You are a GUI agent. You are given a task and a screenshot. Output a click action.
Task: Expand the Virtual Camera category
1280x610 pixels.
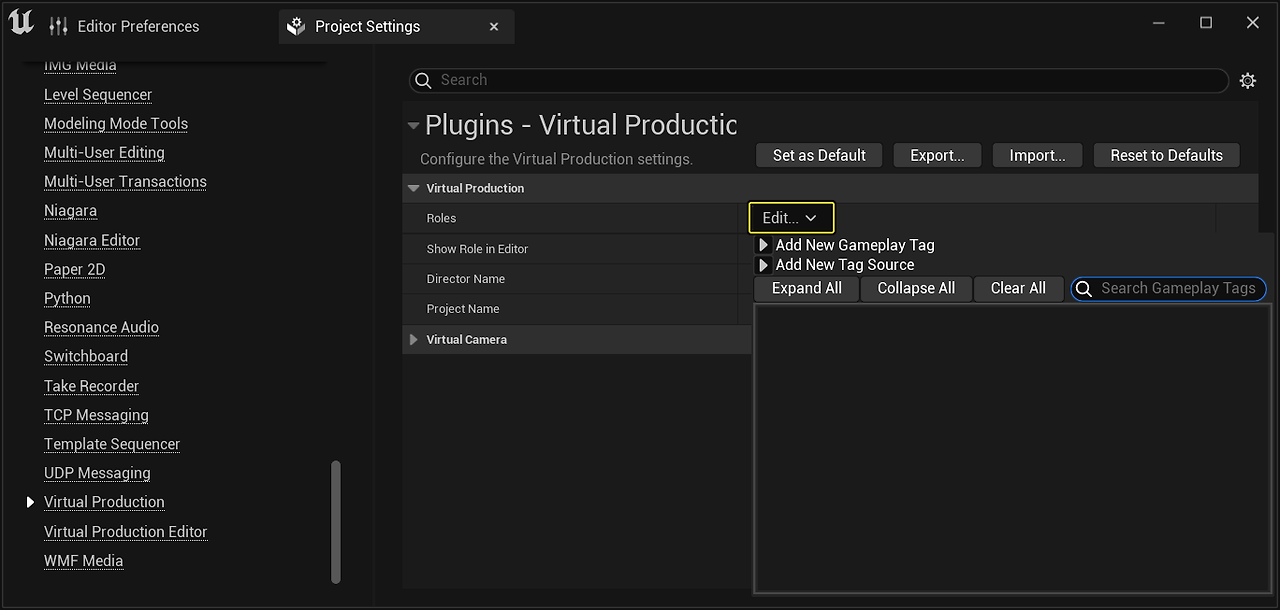pos(413,340)
